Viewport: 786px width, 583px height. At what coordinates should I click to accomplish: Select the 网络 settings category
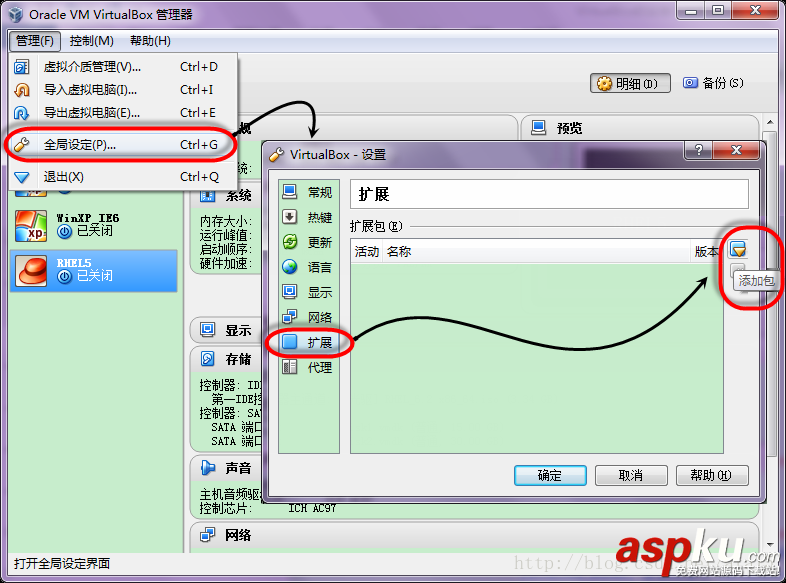pyautogui.click(x=308, y=317)
